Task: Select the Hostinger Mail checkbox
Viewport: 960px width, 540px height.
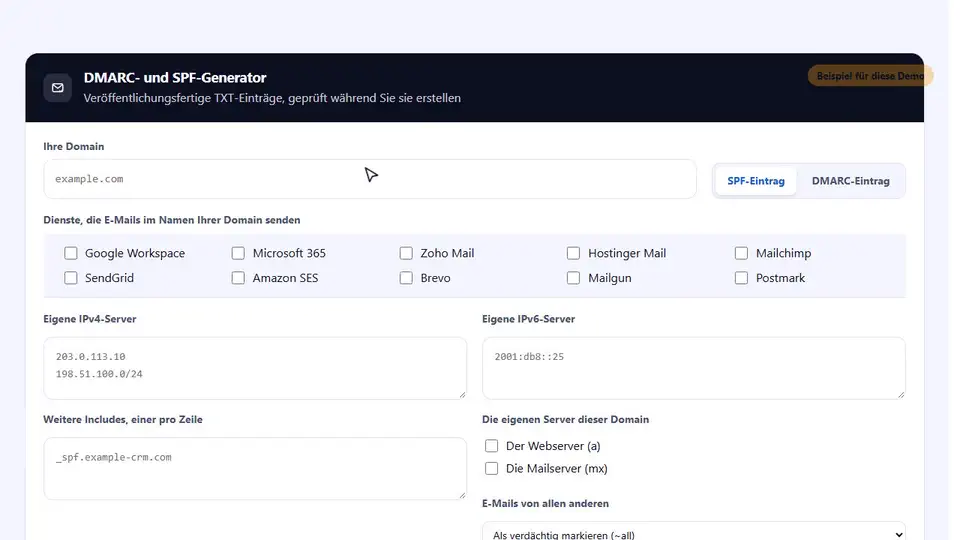Action: point(573,253)
